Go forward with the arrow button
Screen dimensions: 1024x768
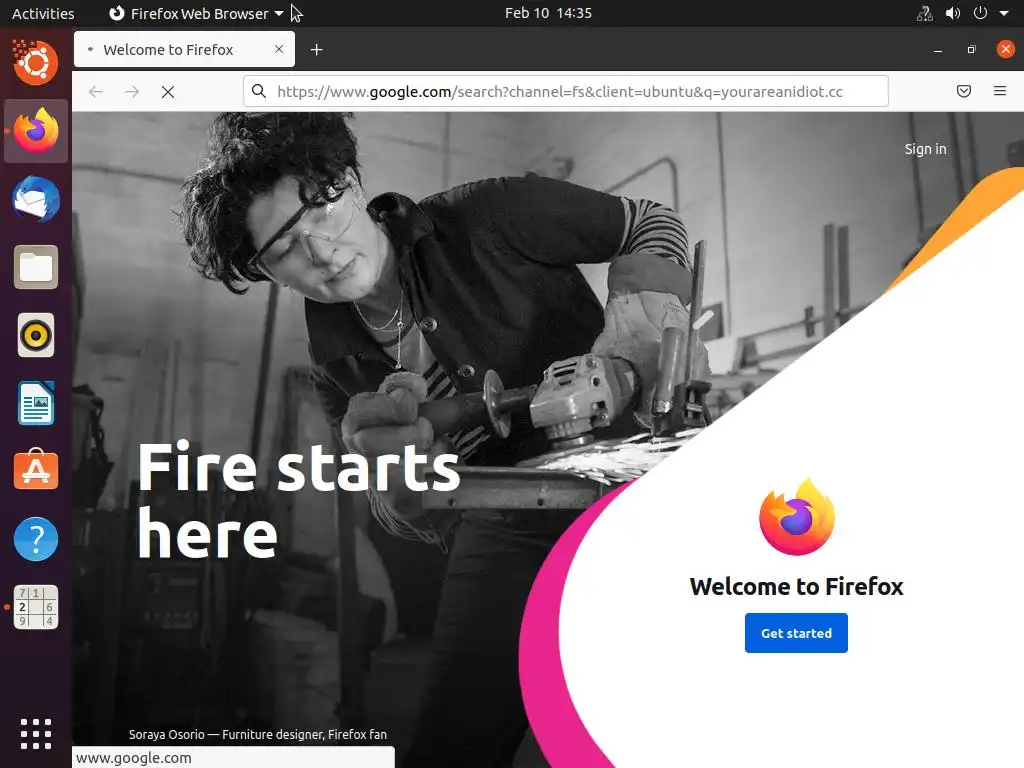(x=132, y=92)
